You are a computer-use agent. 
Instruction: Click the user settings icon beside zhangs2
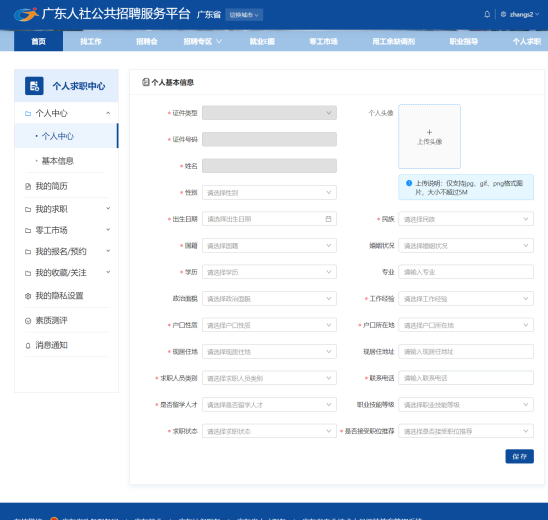click(503, 14)
